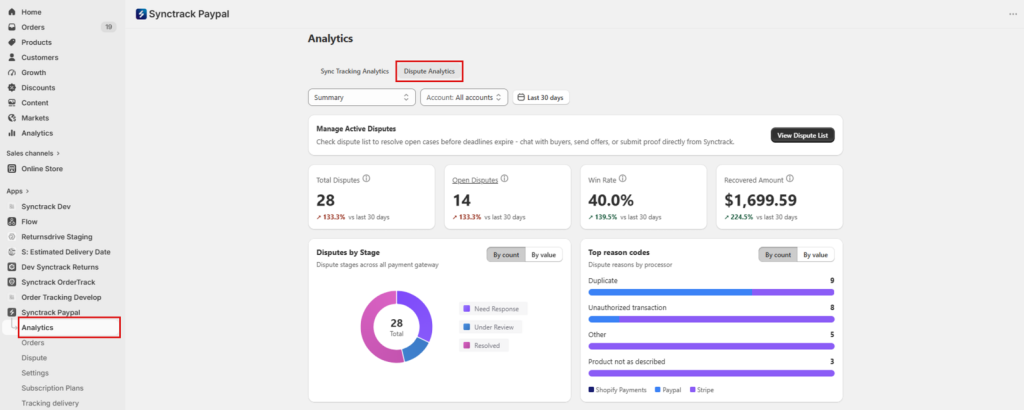
Task: Click the Synctrack Dev app icon
Action: point(12,206)
